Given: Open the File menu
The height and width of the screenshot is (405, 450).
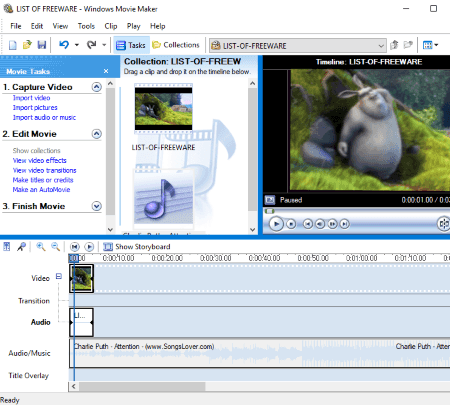Looking at the screenshot, I should click(x=16, y=26).
